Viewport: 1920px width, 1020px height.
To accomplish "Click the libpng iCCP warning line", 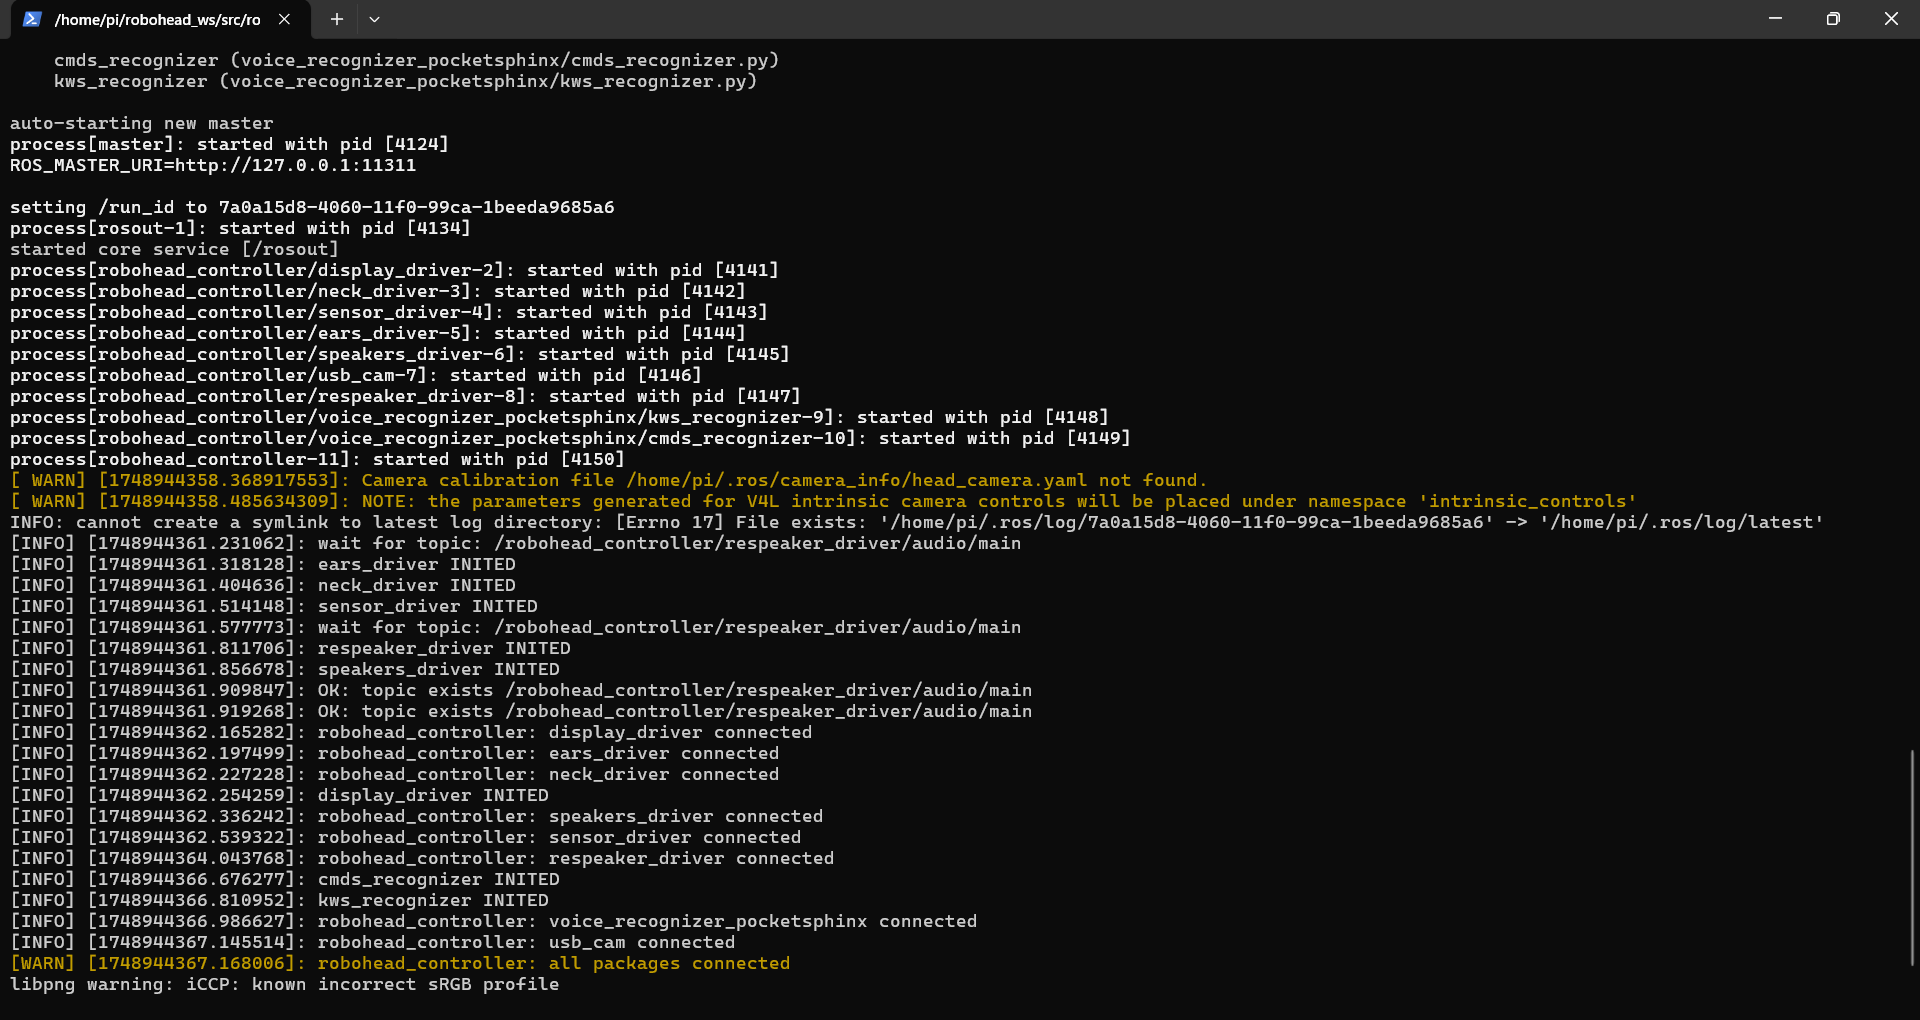I will (x=284, y=984).
